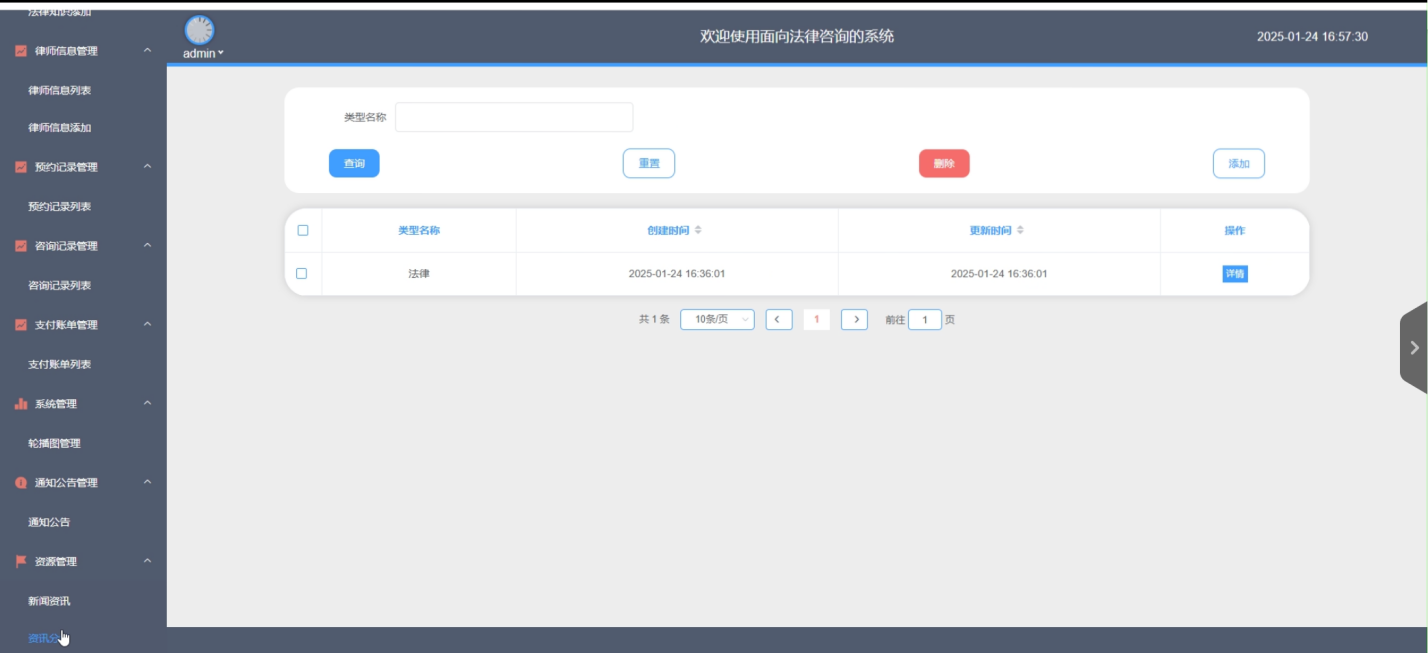Image resolution: width=1428 pixels, height=653 pixels.
Task: Click the 类型名称 search input field
Action: point(514,117)
